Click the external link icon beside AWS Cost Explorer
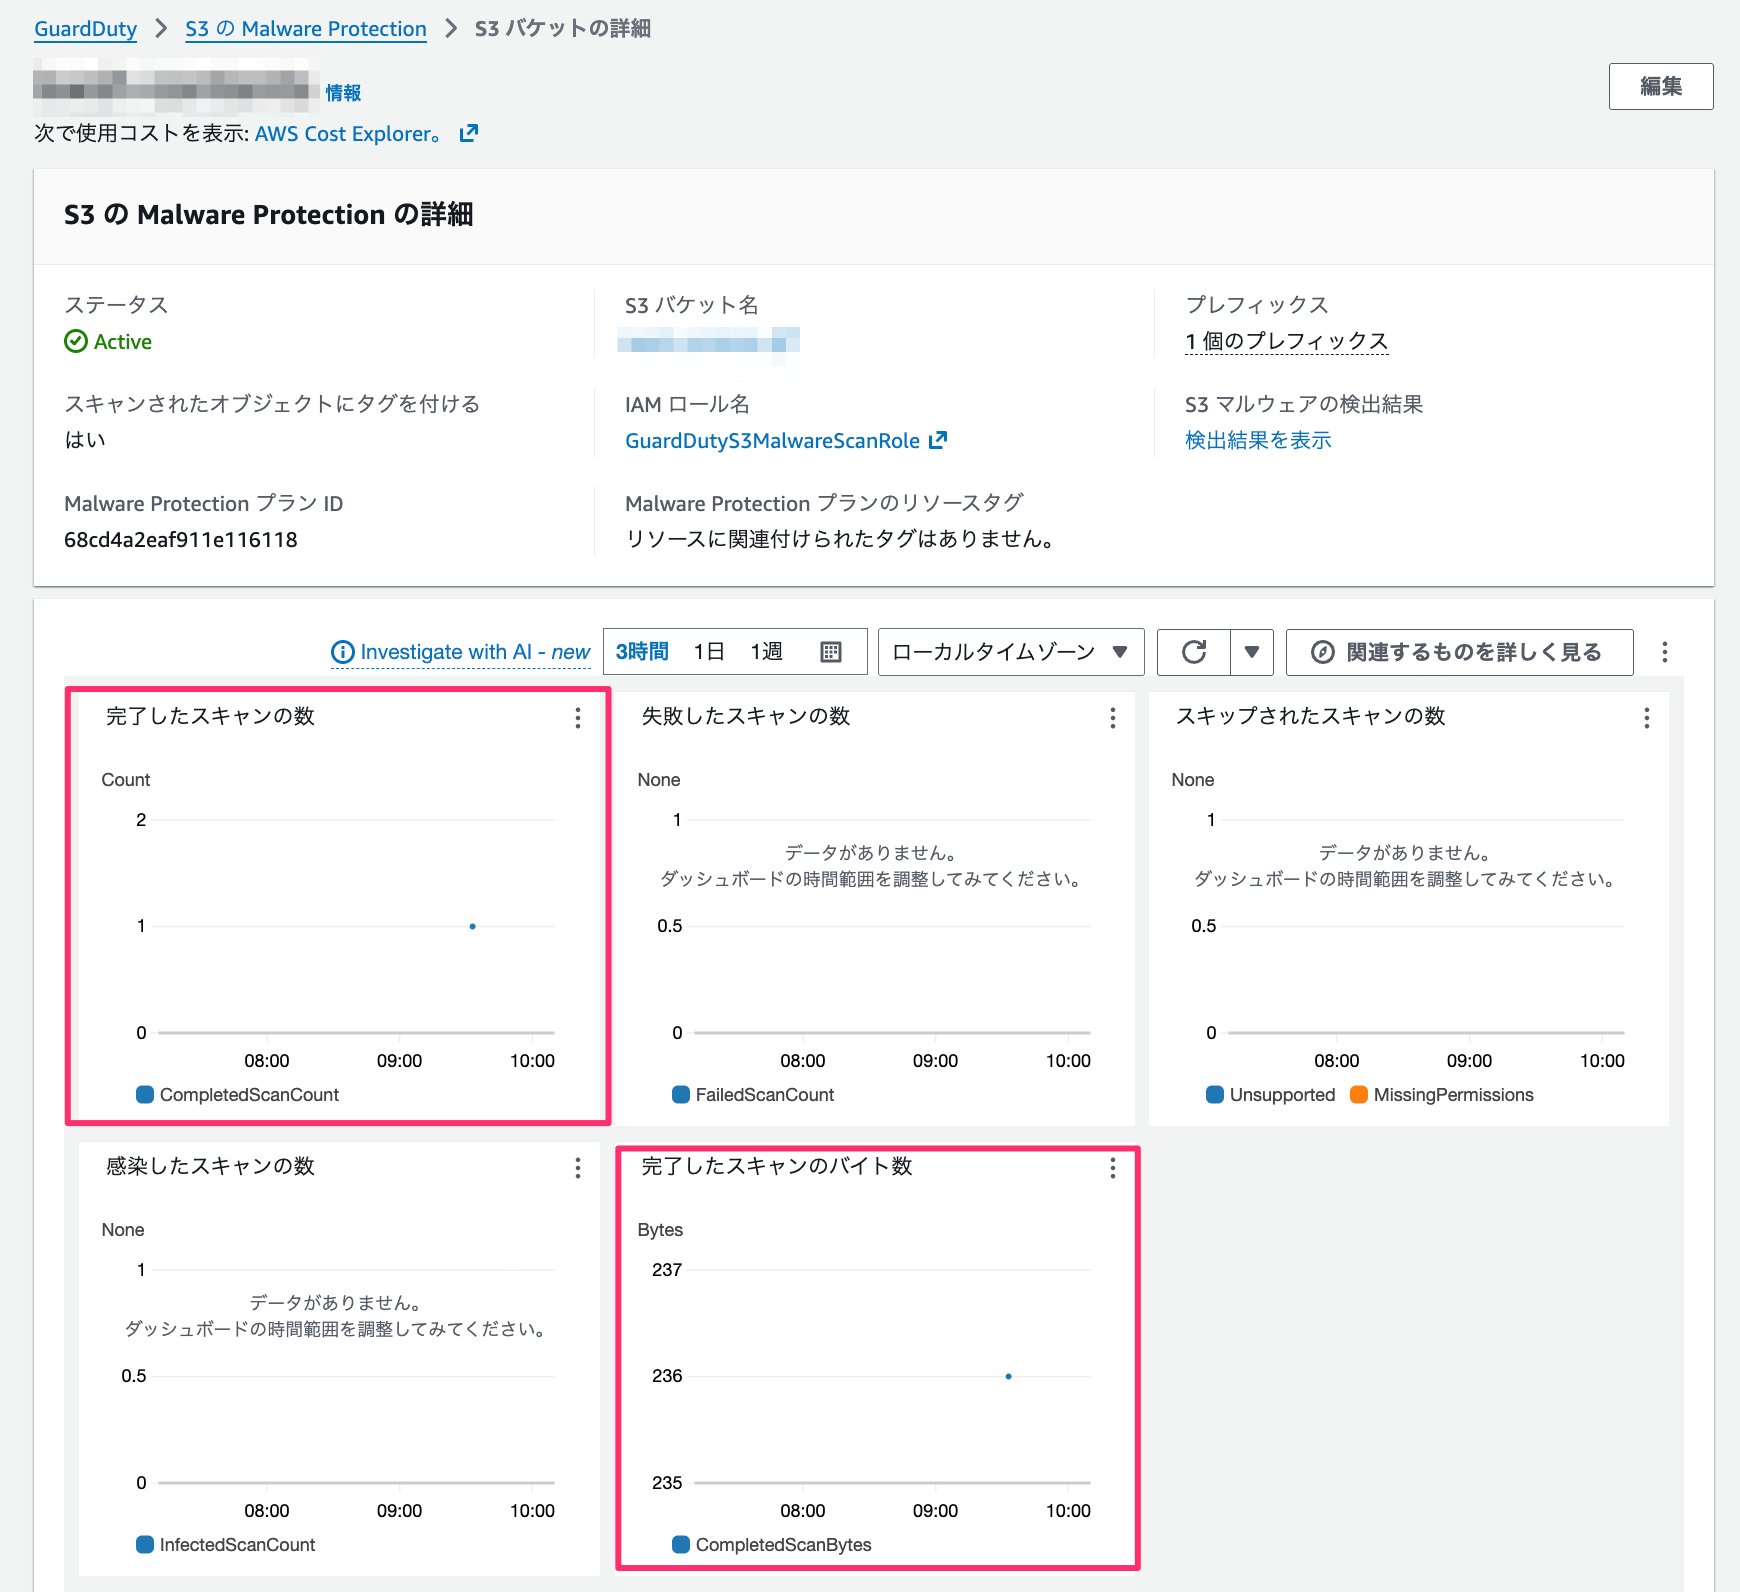This screenshot has width=1740, height=1592. tap(469, 133)
